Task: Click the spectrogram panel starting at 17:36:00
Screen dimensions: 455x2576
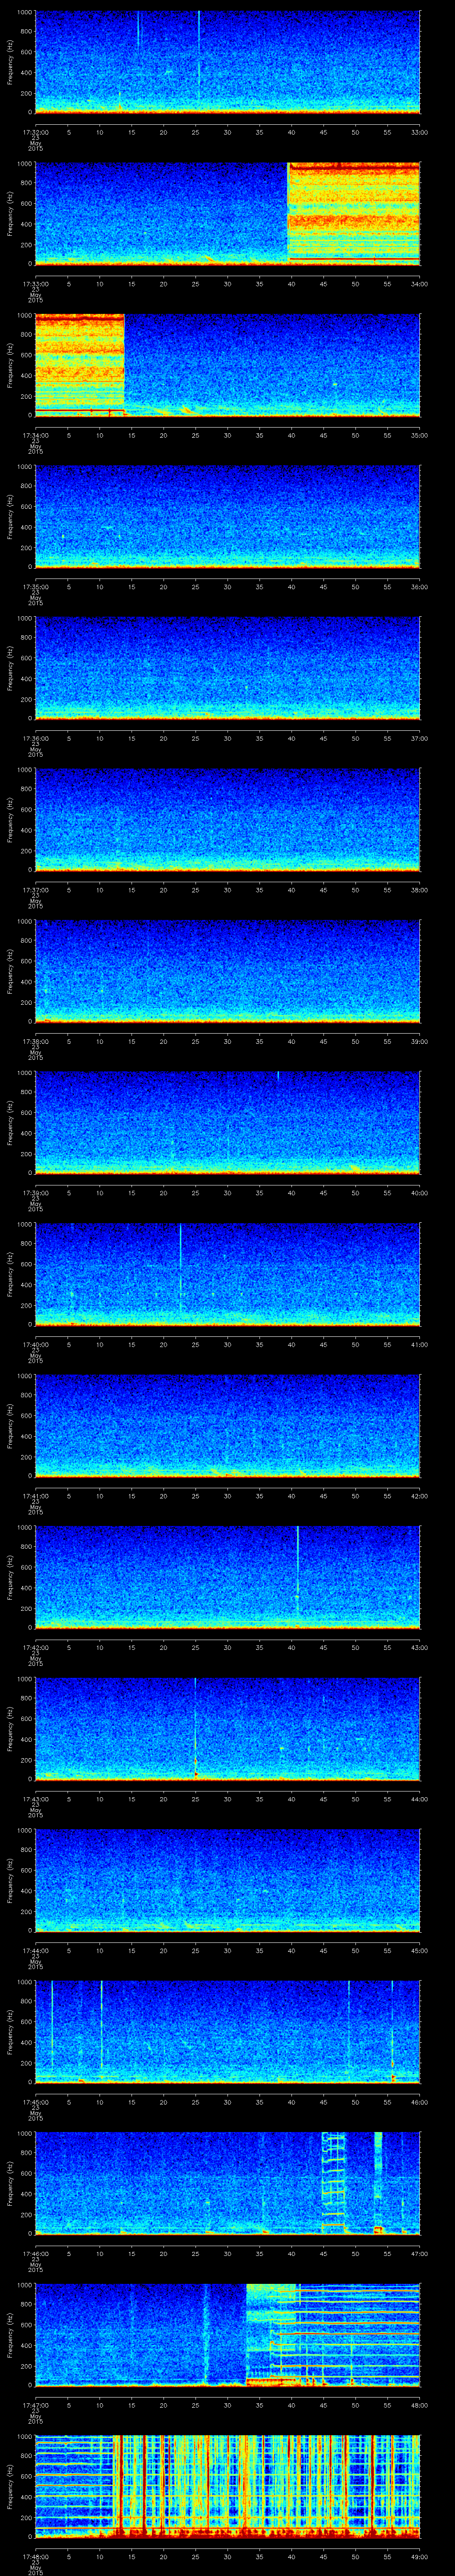Action: pos(227,668)
